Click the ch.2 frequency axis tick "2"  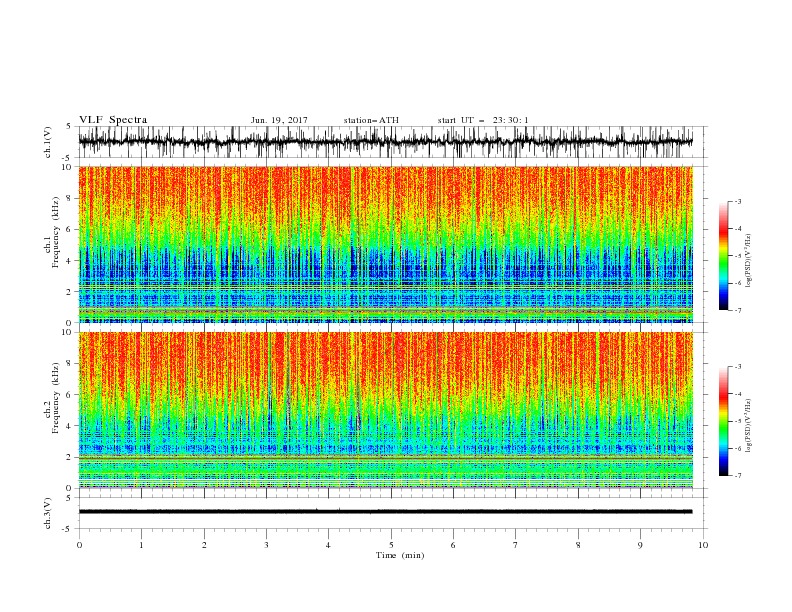click(x=71, y=457)
